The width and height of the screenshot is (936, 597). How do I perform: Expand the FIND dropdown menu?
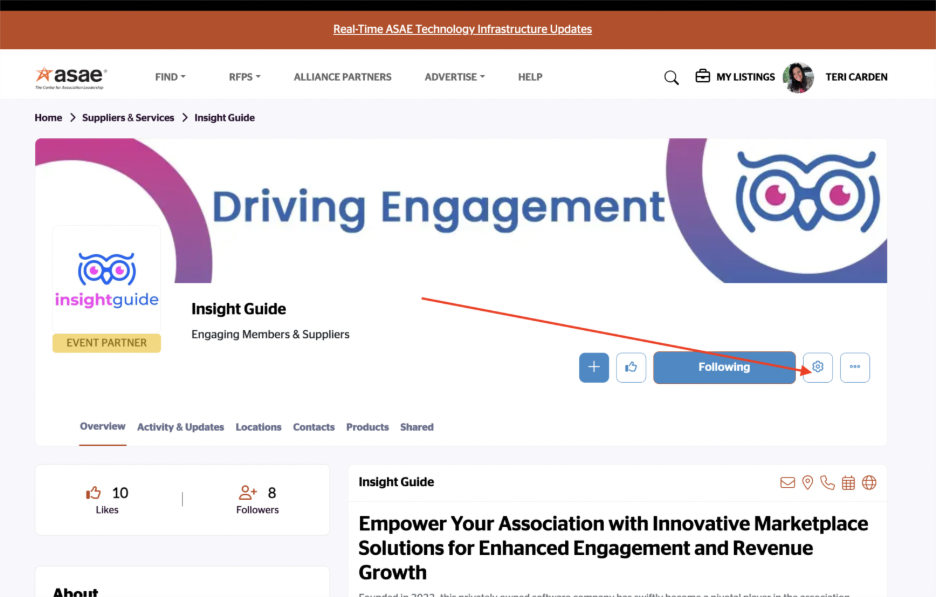(x=170, y=77)
